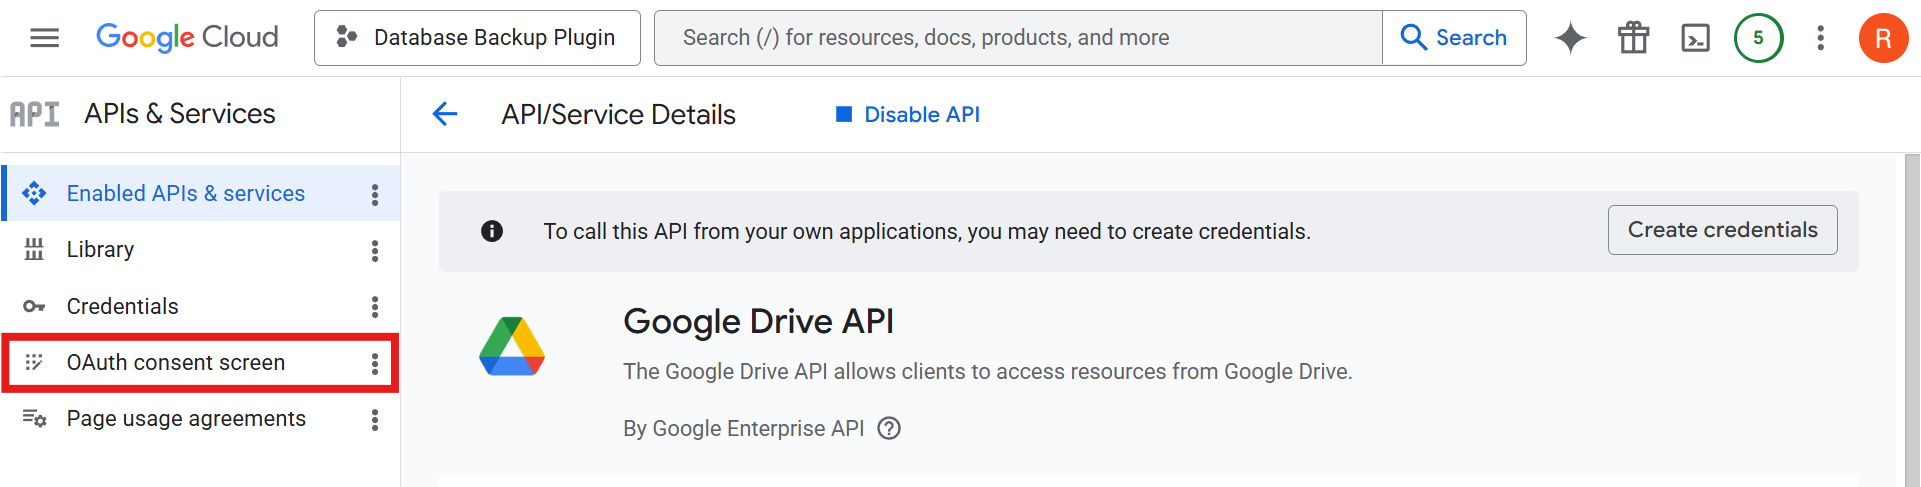This screenshot has width=1921, height=487.
Task: Click the back arrow beside API/Service Details
Action: pyautogui.click(x=445, y=114)
